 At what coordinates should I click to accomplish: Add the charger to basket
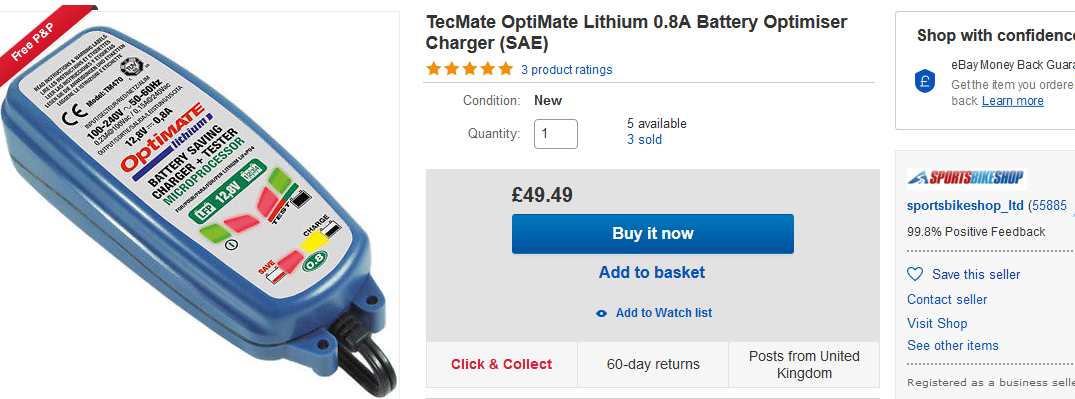[x=652, y=272]
